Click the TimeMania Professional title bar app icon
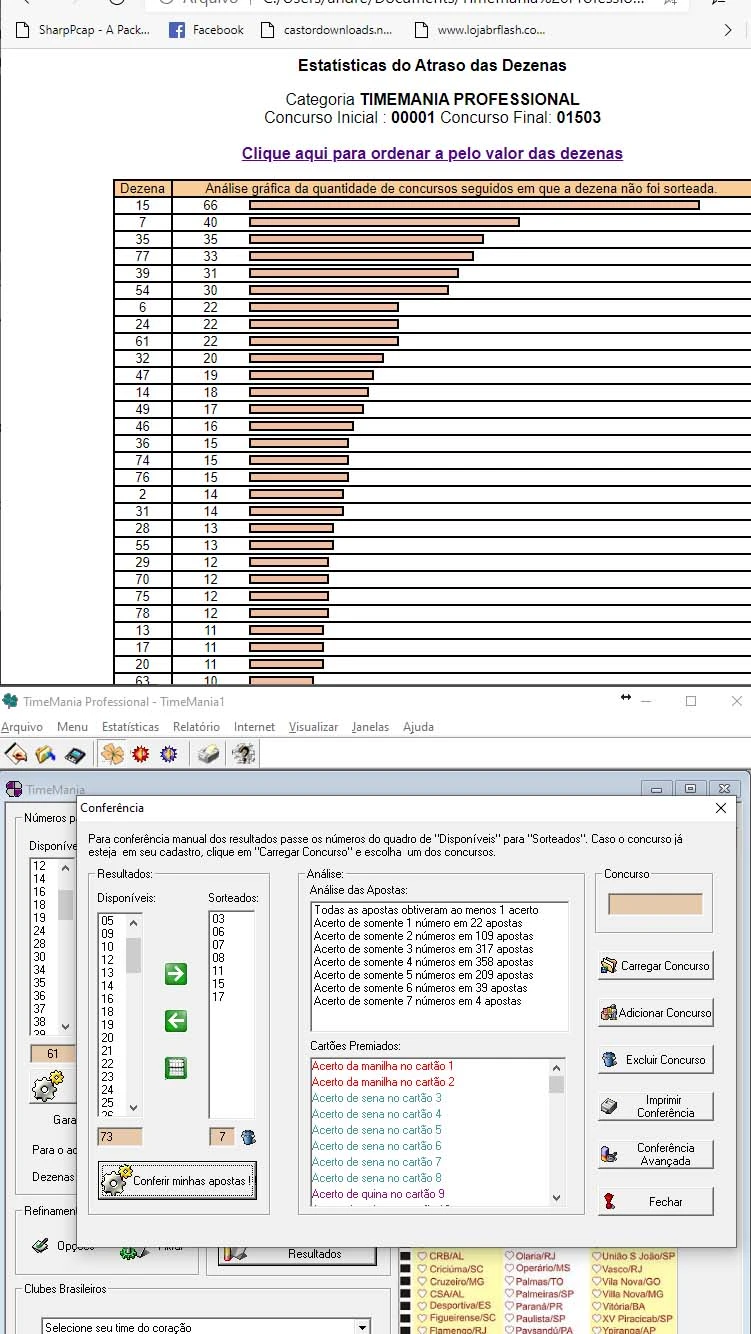This screenshot has height=1334, width=751. pyautogui.click(x=10, y=701)
